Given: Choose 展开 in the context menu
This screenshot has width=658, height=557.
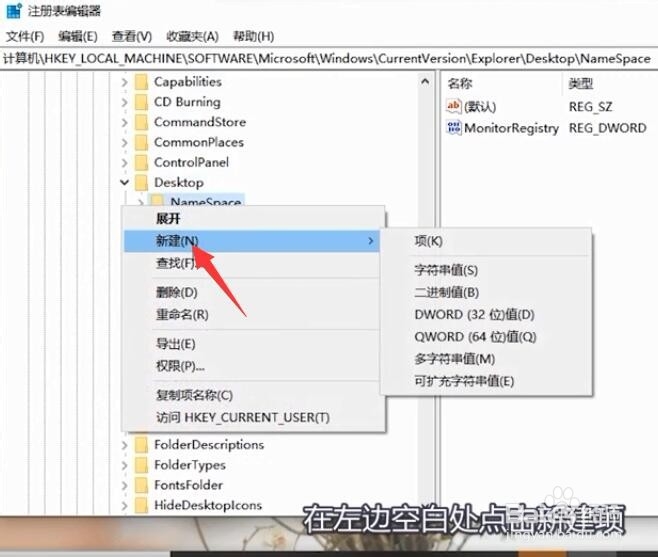Looking at the screenshot, I should click(254, 219).
